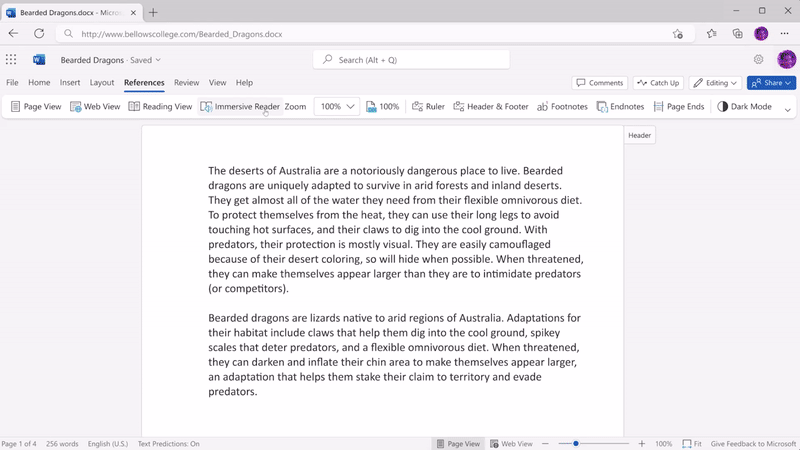Launch Immersive Reader
The width and height of the screenshot is (800, 450).
pos(240,107)
